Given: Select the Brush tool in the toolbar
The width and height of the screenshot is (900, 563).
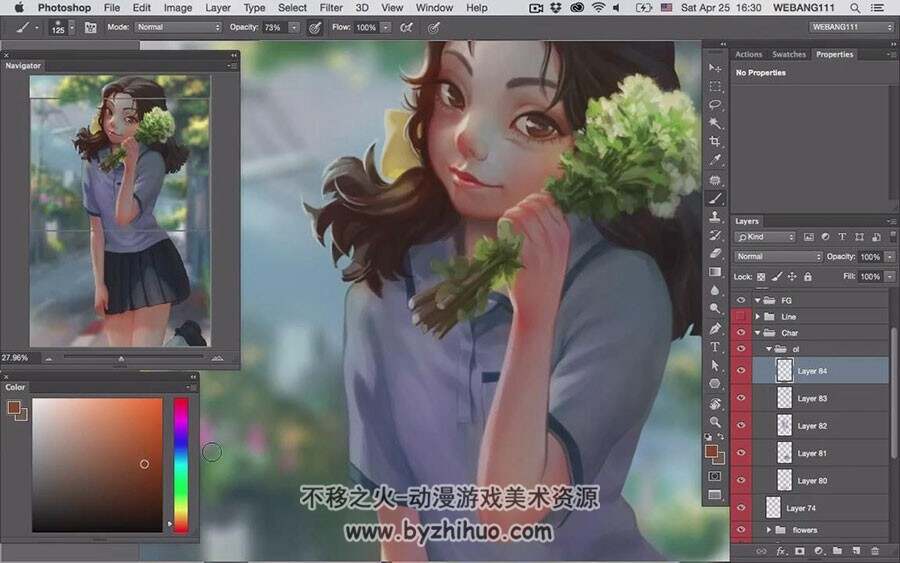Looking at the screenshot, I should pyautogui.click(x=715, y=199).
